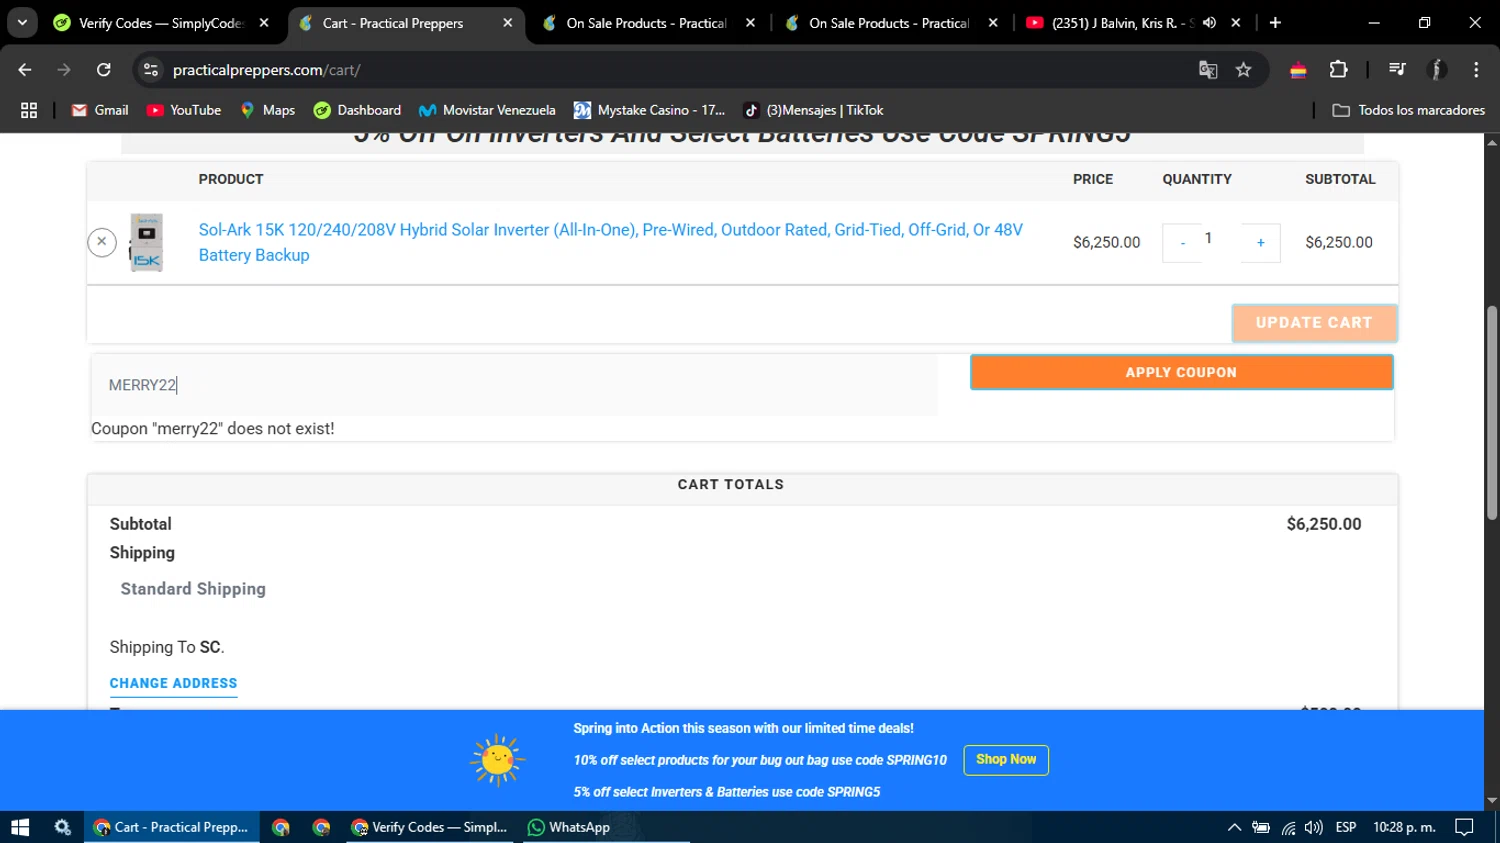This screenshot has width=1500, height=843.
Task: Switch to J Balvin YouTube tab
Action: point(1108,23)
